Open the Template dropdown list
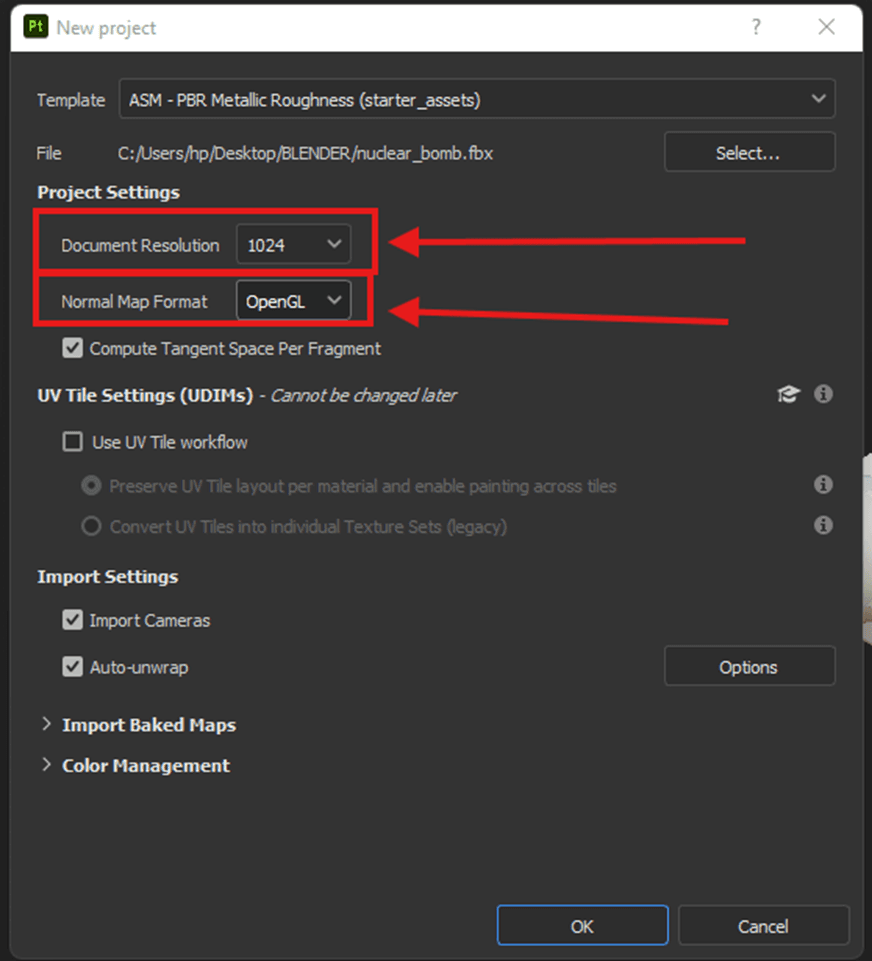The height and width of the screenshot is (961, 872). [x=477, y=99]
